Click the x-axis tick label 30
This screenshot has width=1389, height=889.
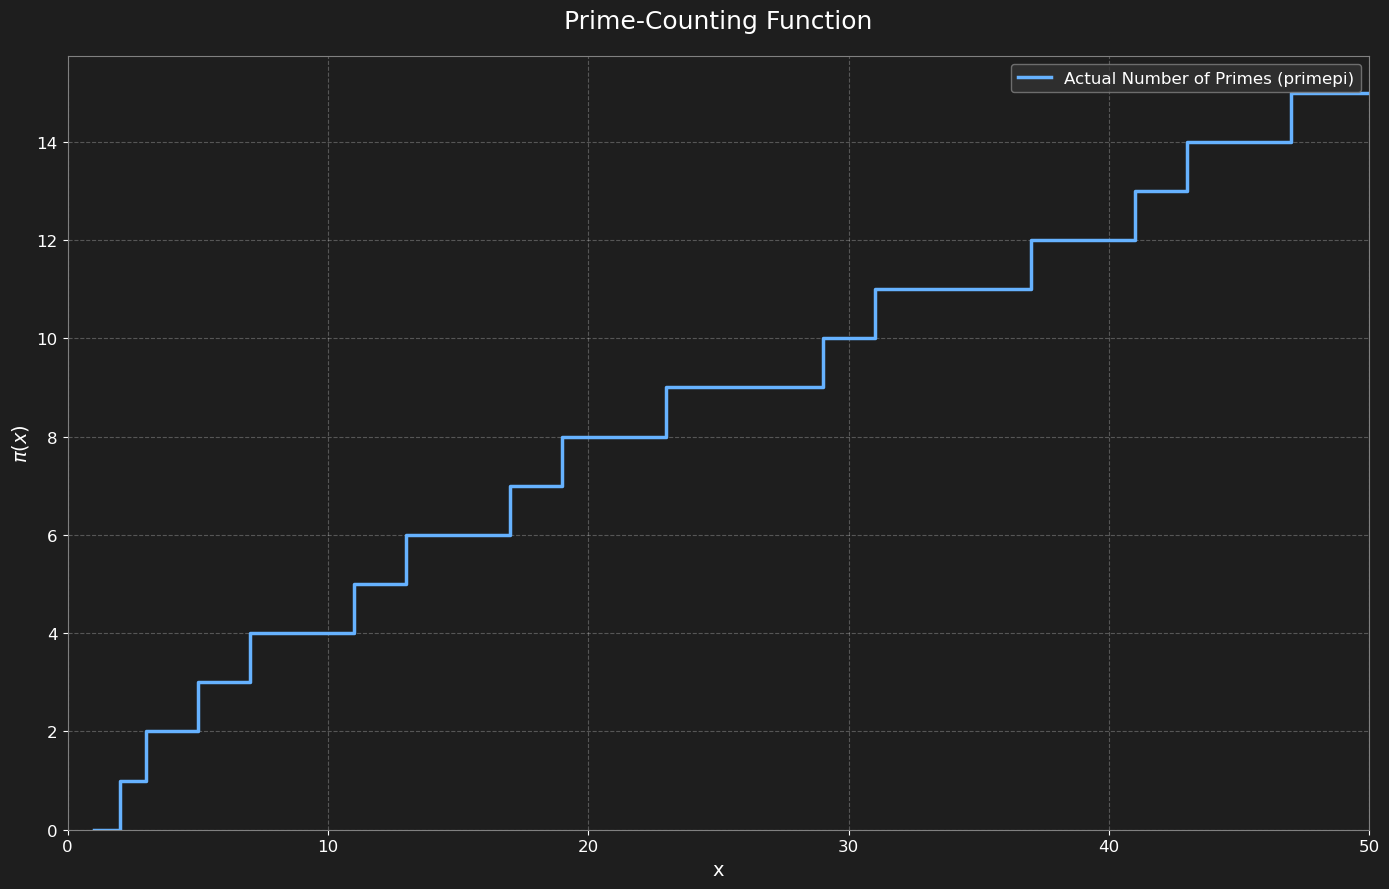coord(849,846)
